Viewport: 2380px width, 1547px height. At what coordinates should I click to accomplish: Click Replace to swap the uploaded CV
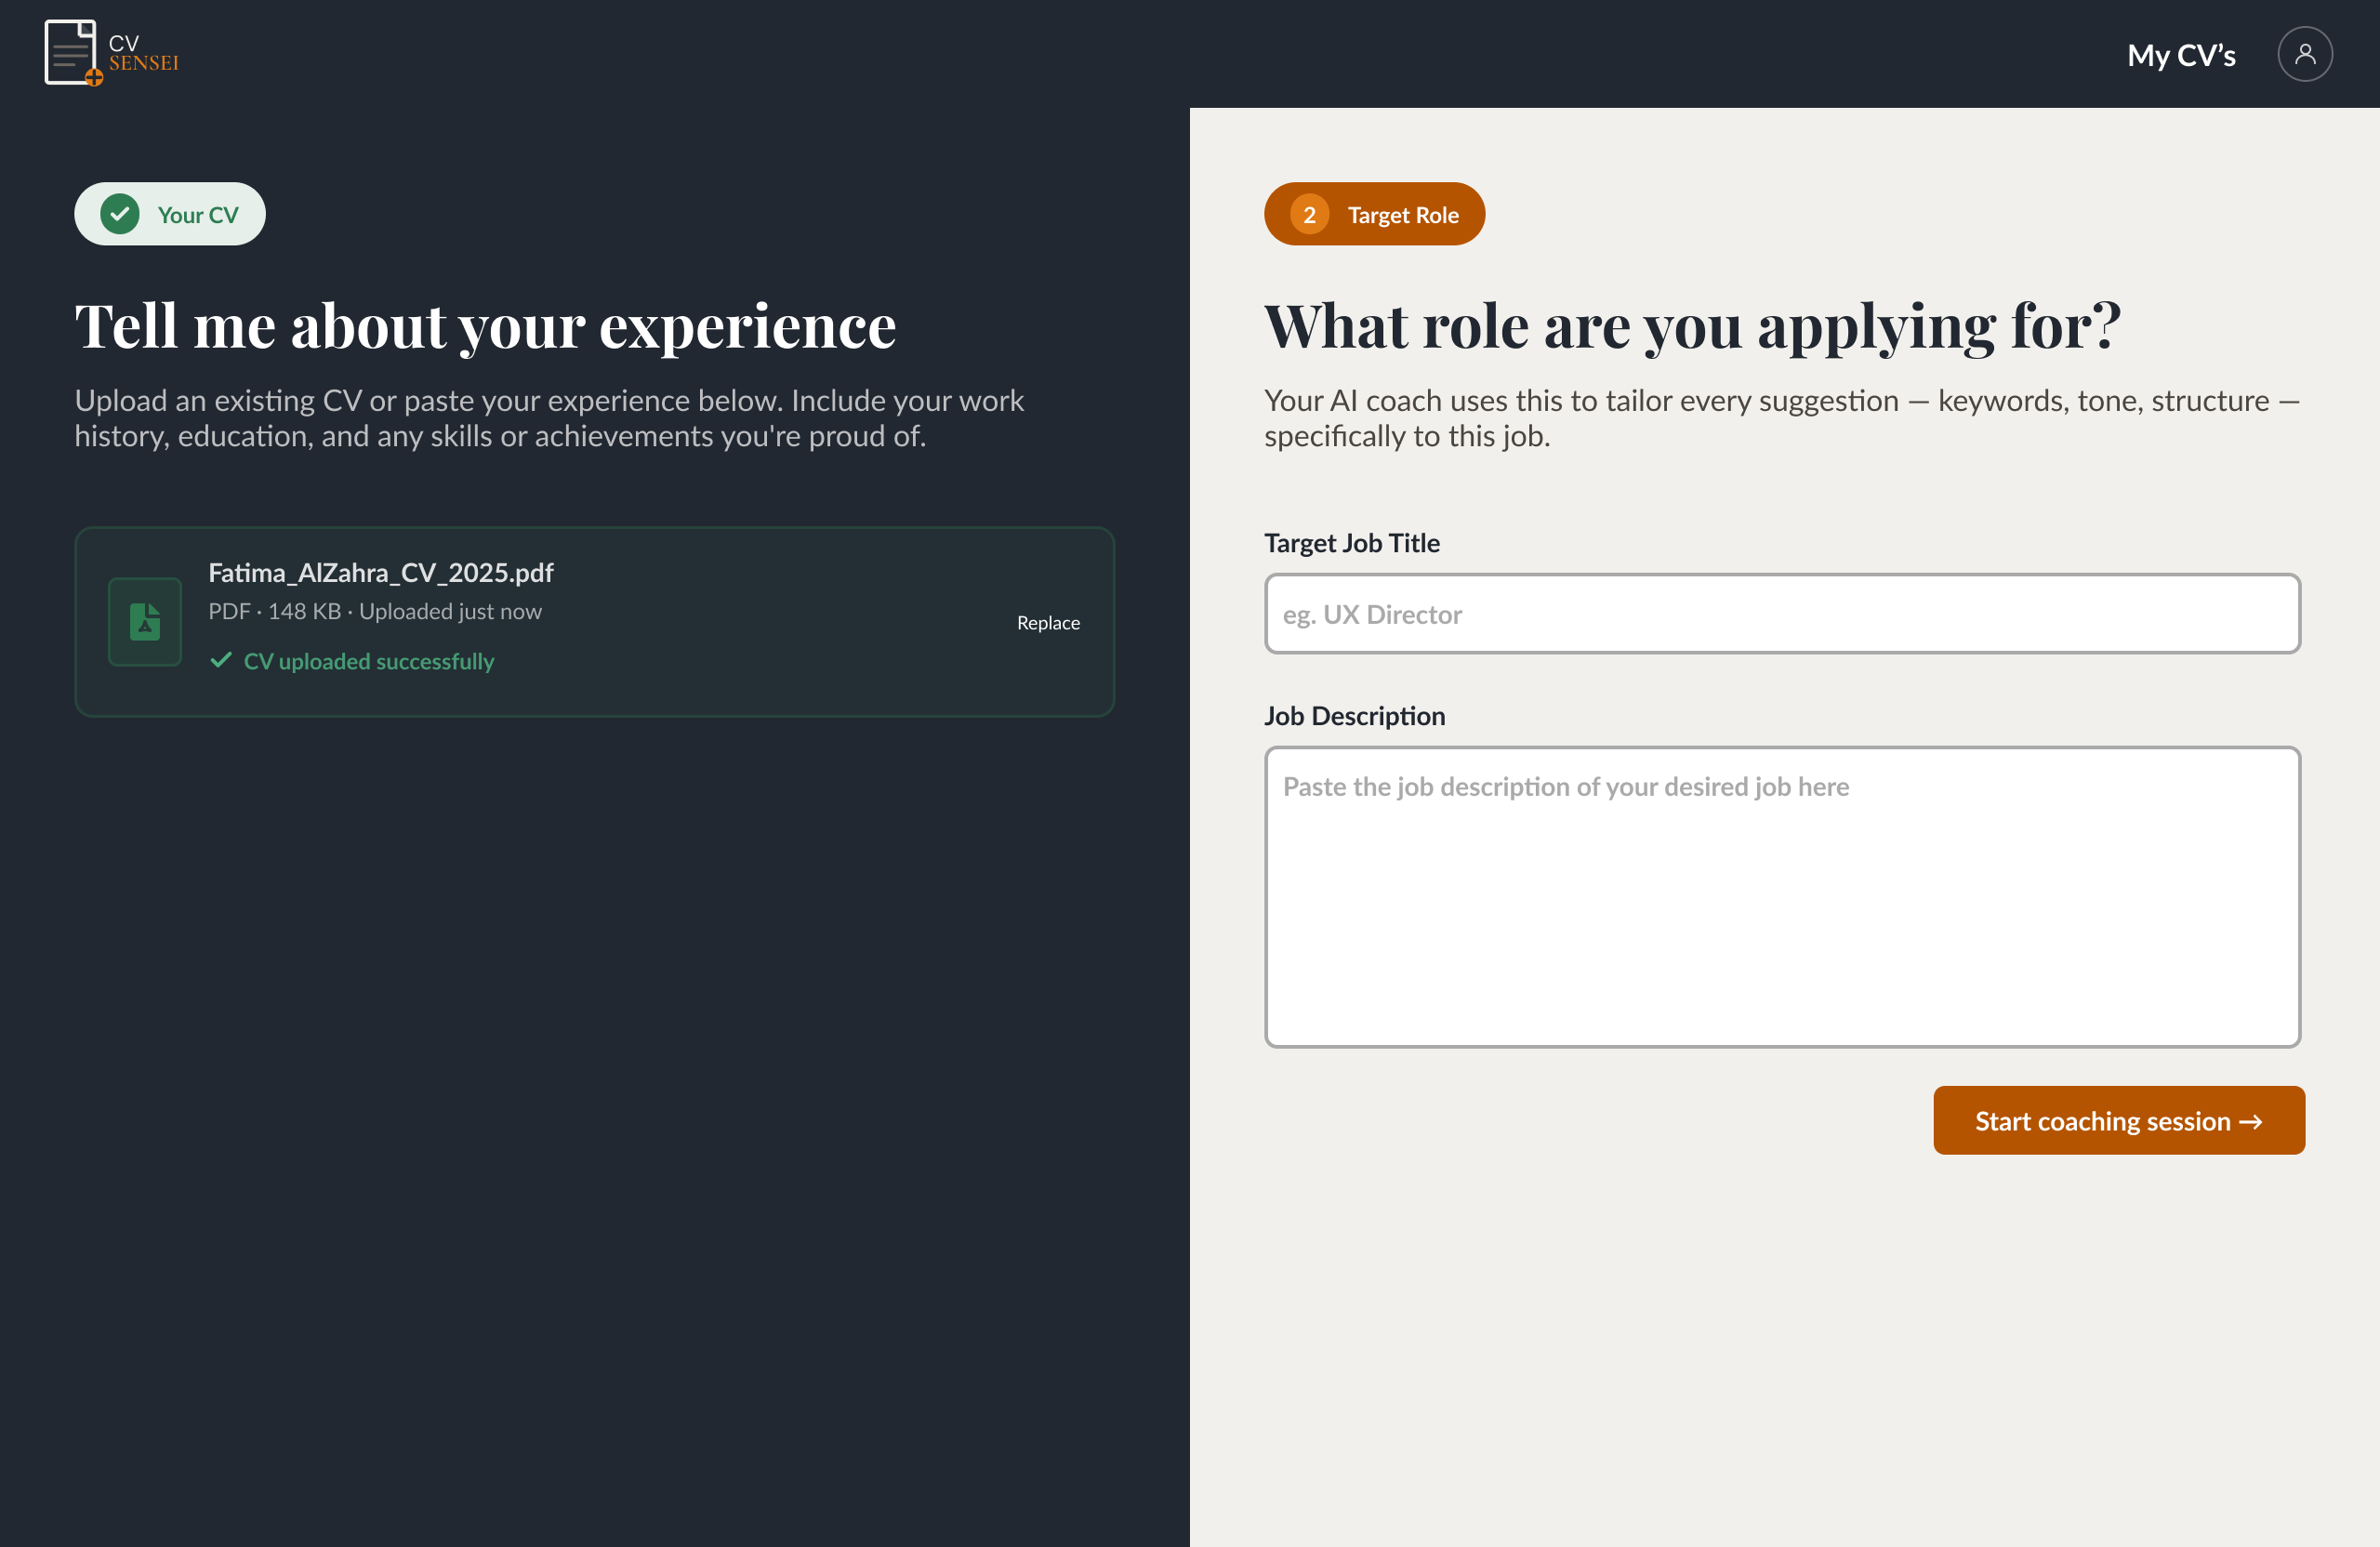(1047, 621)
